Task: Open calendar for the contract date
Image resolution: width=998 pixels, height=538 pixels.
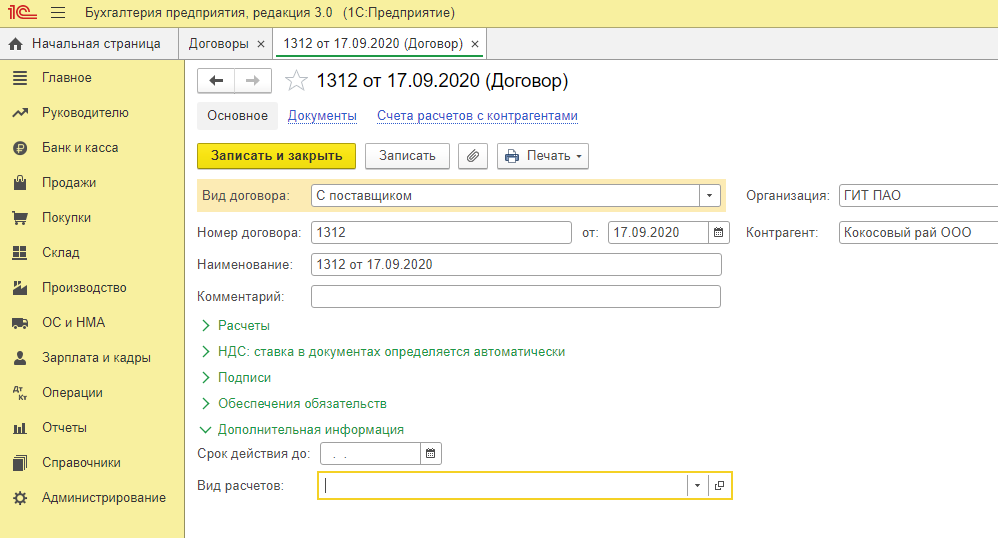Action: pyautogui.click(x=719, y=232)
